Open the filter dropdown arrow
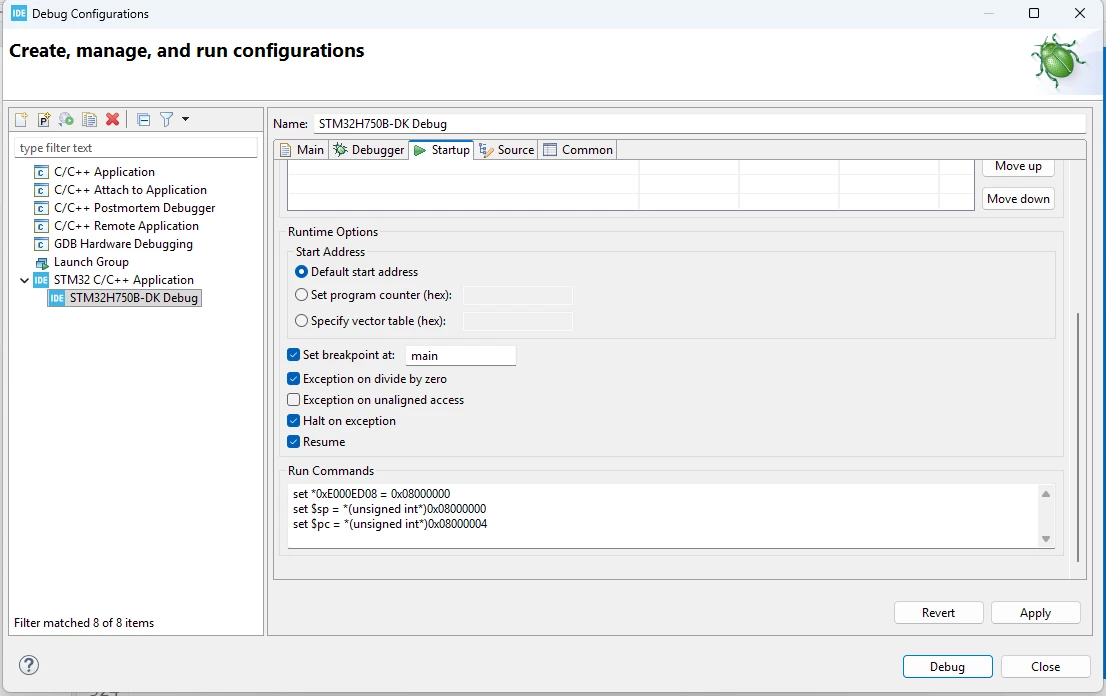Image resolution: width=1106 pixels, height=696 pixels. (x=186, y=119)
